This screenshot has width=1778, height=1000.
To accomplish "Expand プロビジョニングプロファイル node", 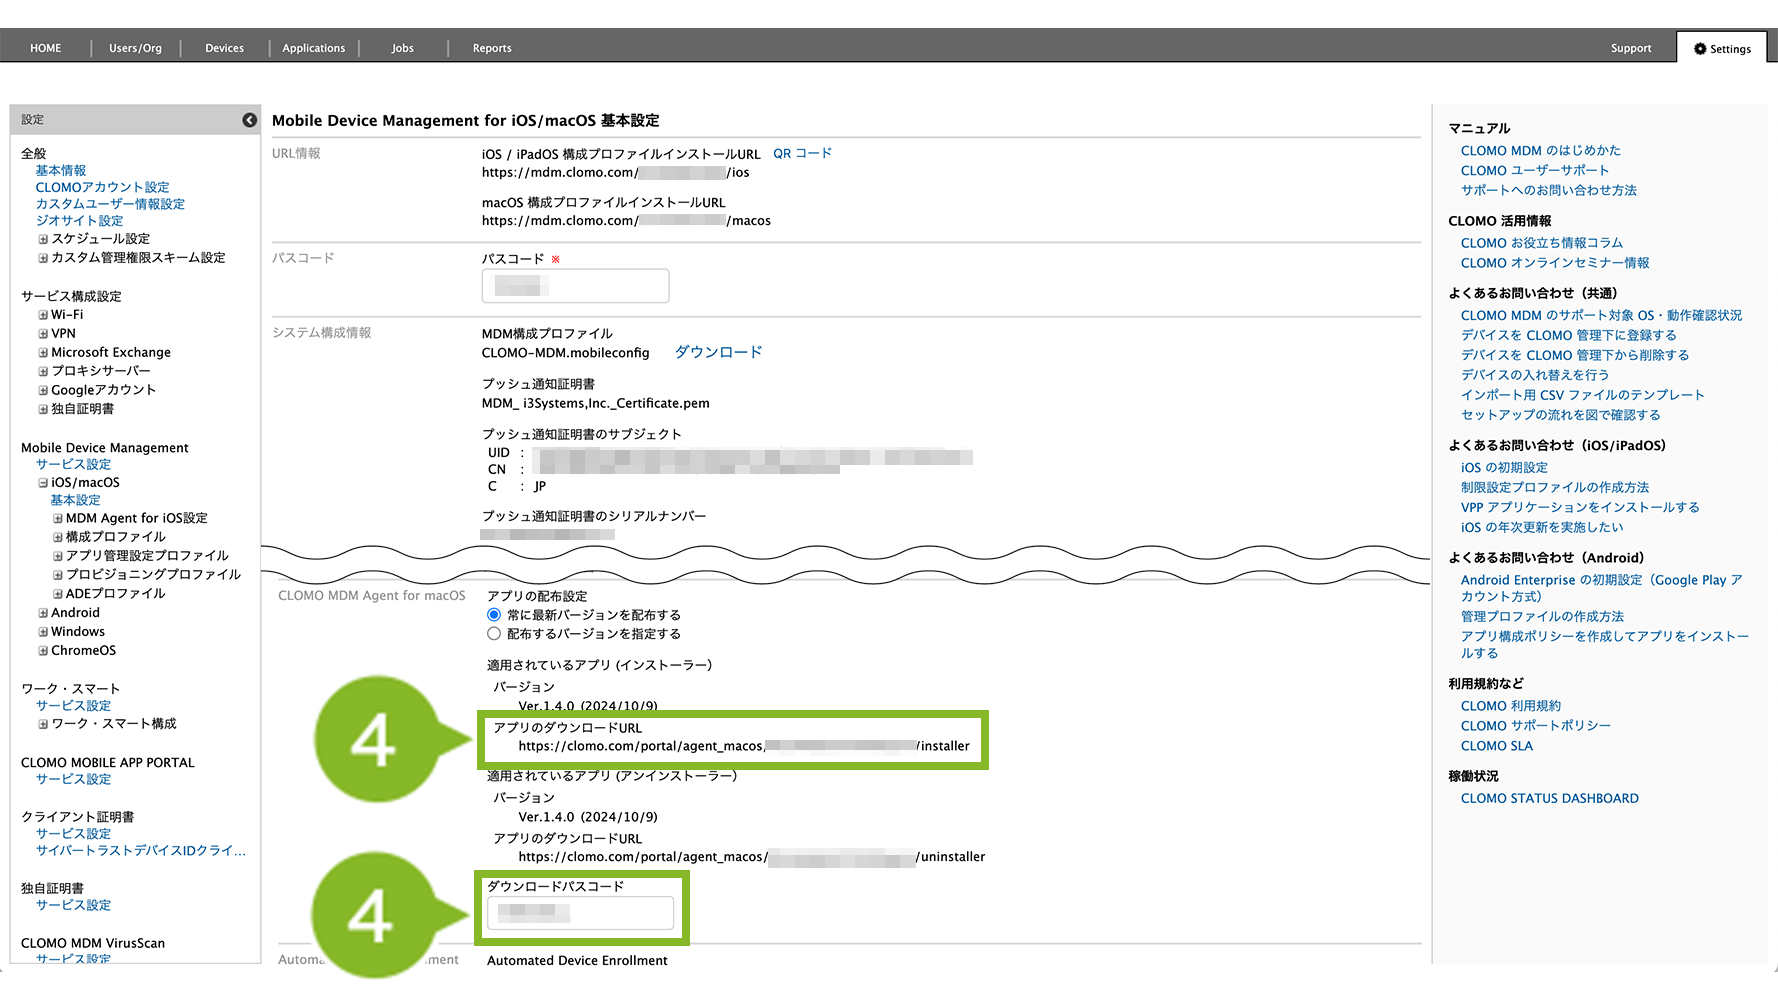I will [58, 575].
